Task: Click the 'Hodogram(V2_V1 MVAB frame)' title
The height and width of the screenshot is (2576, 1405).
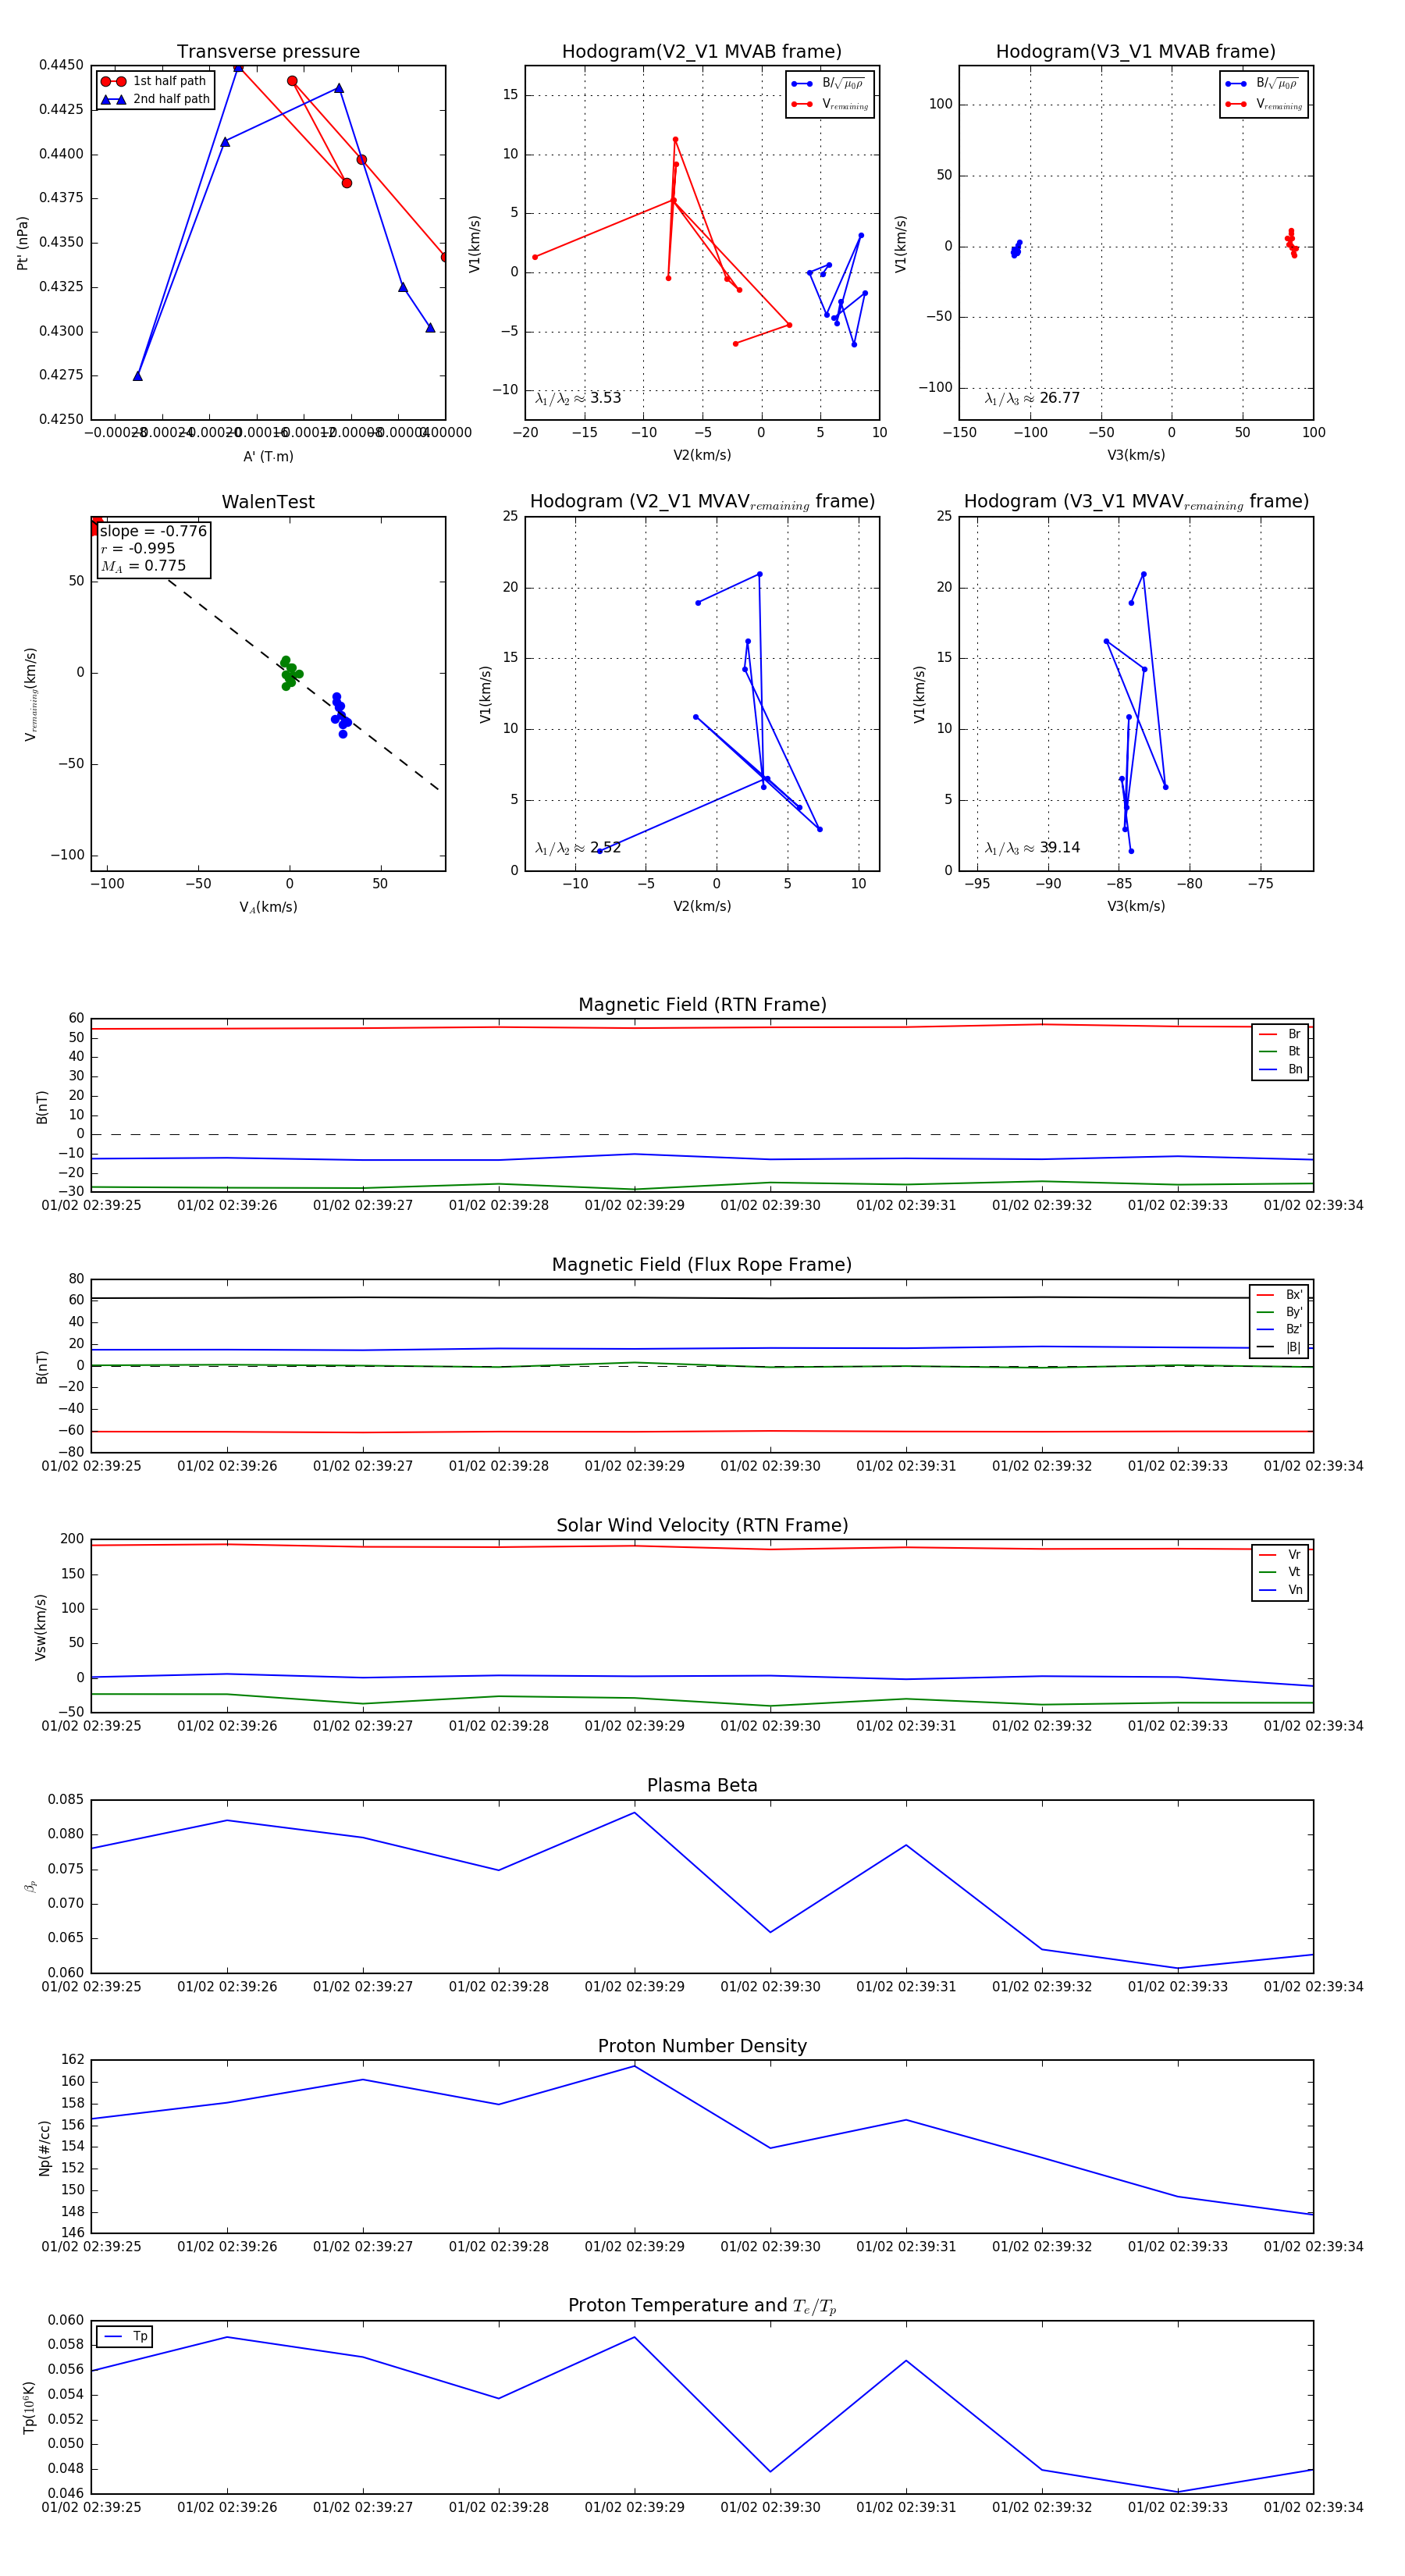Action: (x=702, y=52)
